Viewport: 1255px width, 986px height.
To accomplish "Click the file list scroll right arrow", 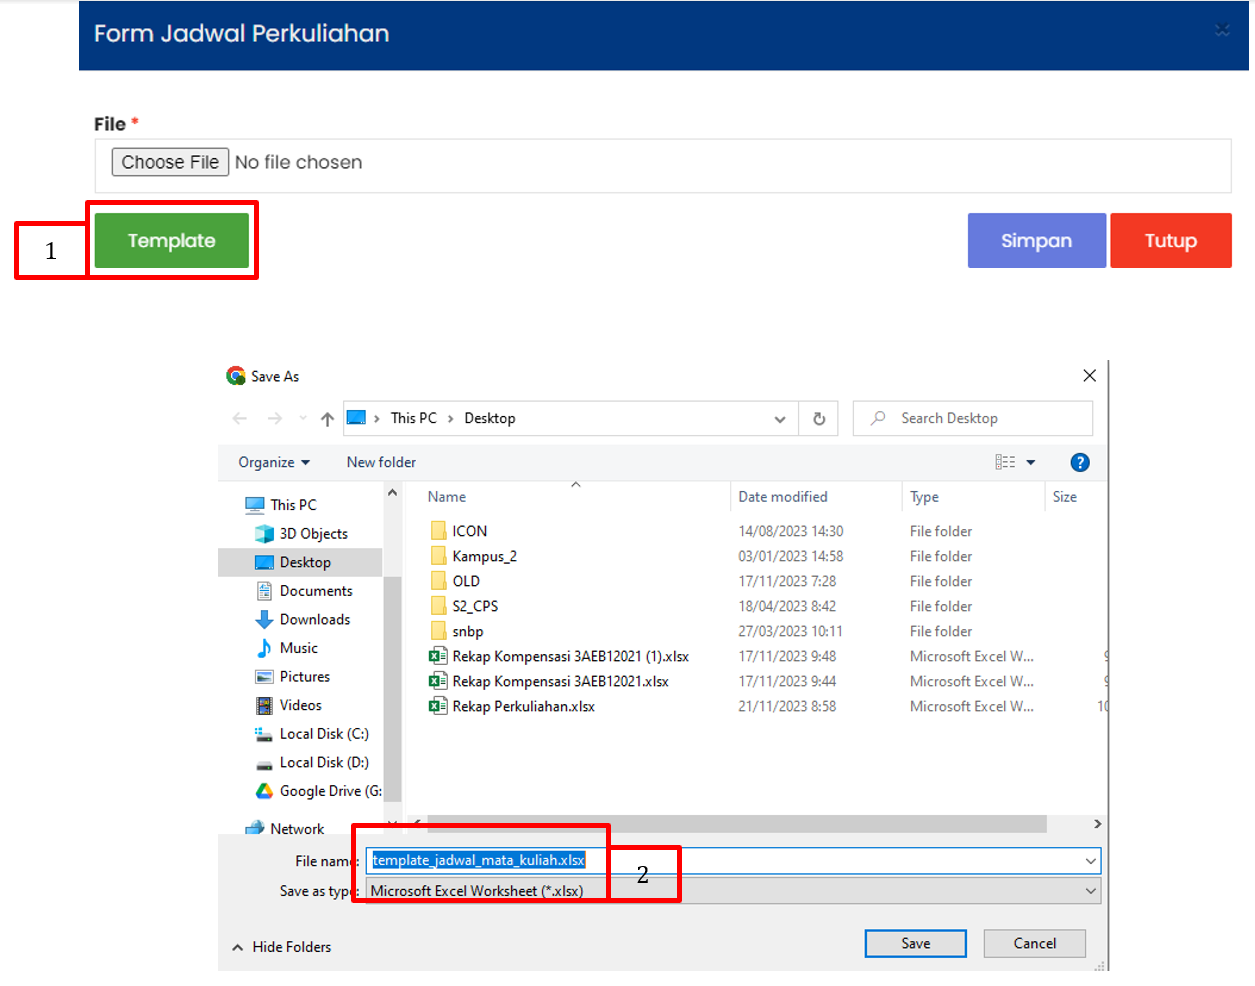I will click(1097, 824).
